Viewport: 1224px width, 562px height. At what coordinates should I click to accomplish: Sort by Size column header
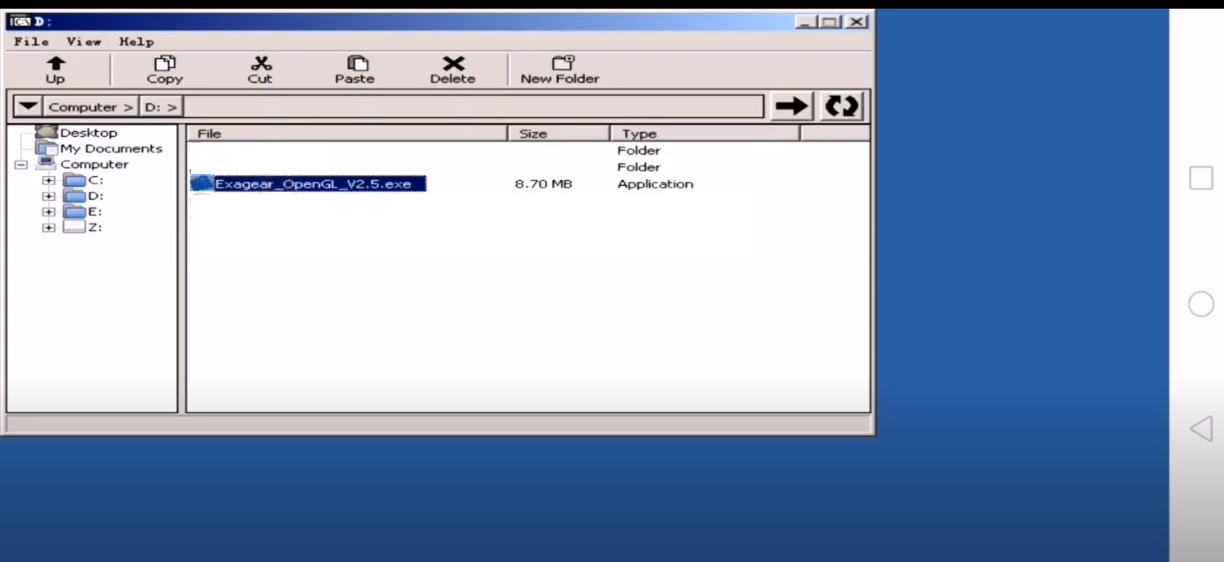[558, 133]
